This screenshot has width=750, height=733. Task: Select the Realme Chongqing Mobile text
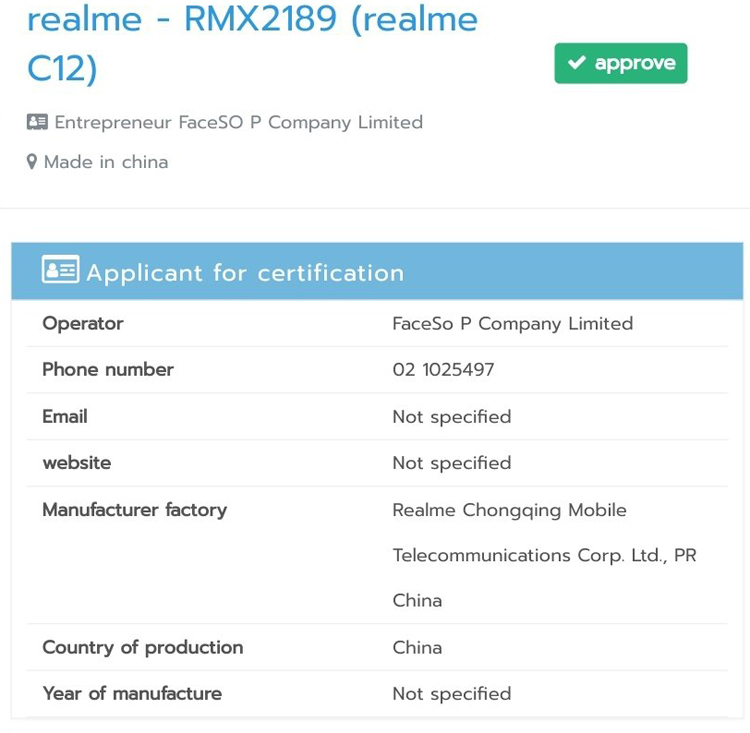click(x=509, y=510)
